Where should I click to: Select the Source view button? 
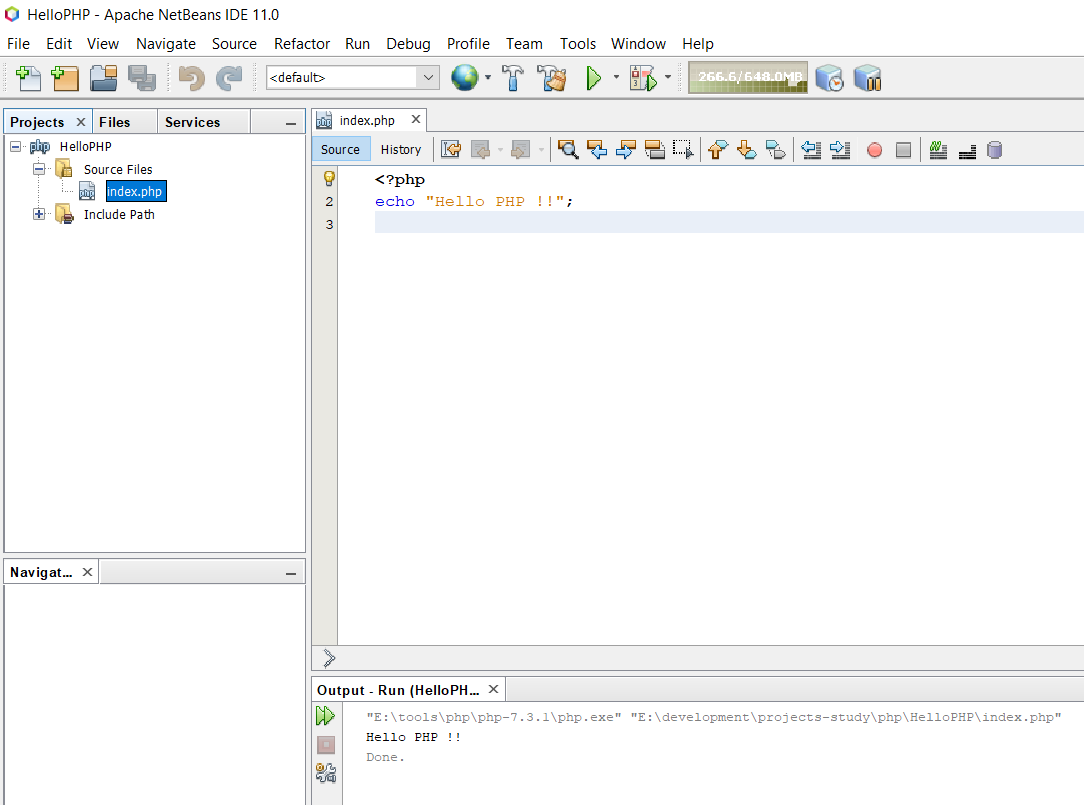tap(340, 149)
